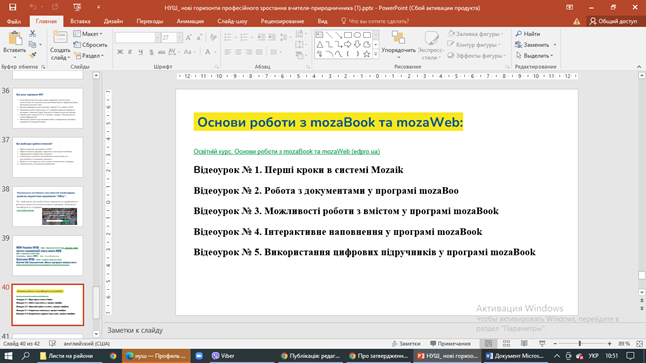This screenshot has width=646, height=363.
Task: Select the triangle shape in the gallery
Action: pos(320,44)
